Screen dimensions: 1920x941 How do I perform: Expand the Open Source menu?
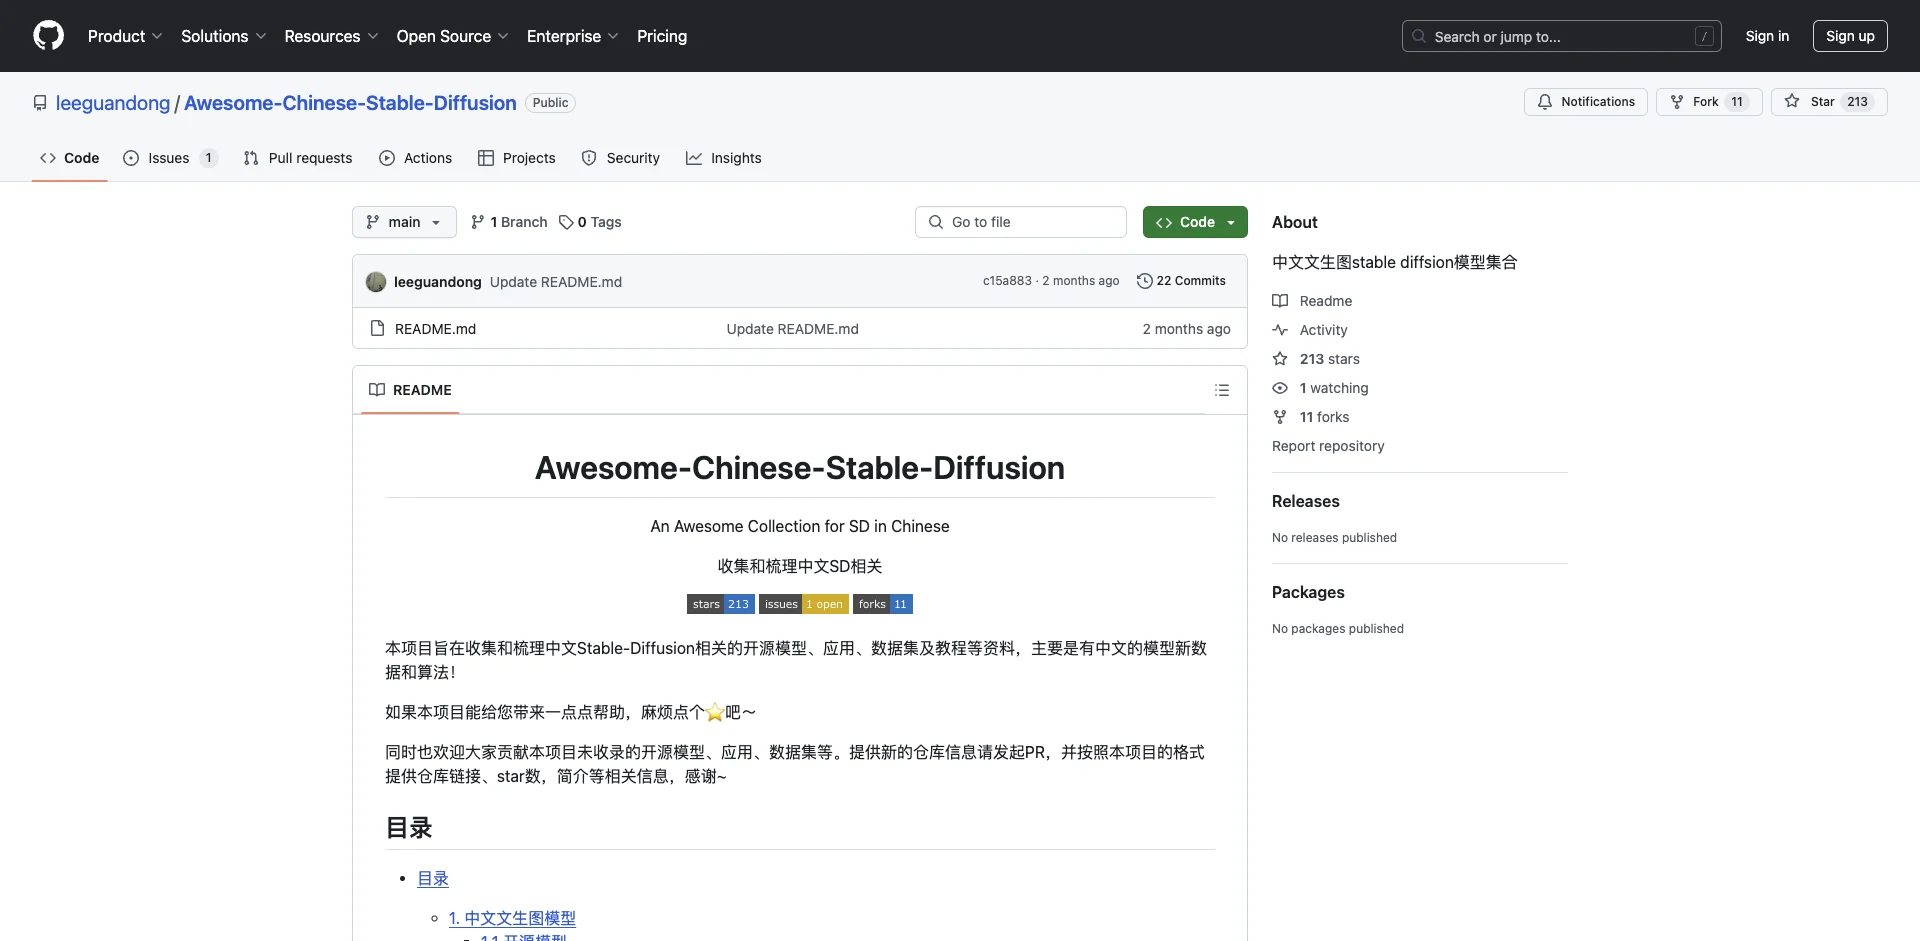453,36
